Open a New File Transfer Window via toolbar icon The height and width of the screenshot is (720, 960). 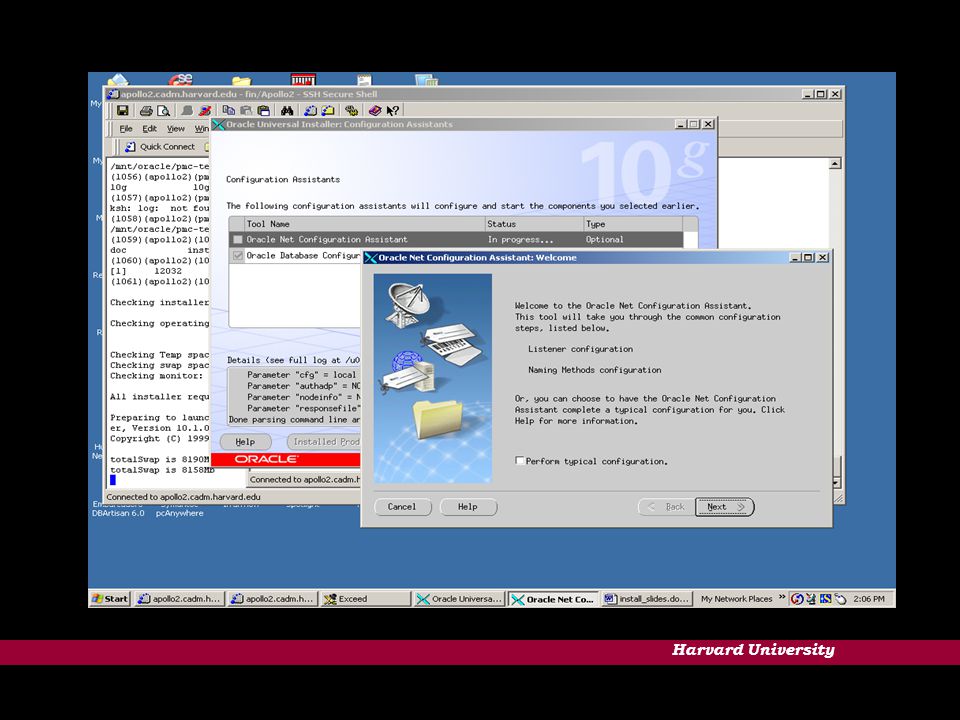pos(328,111)
